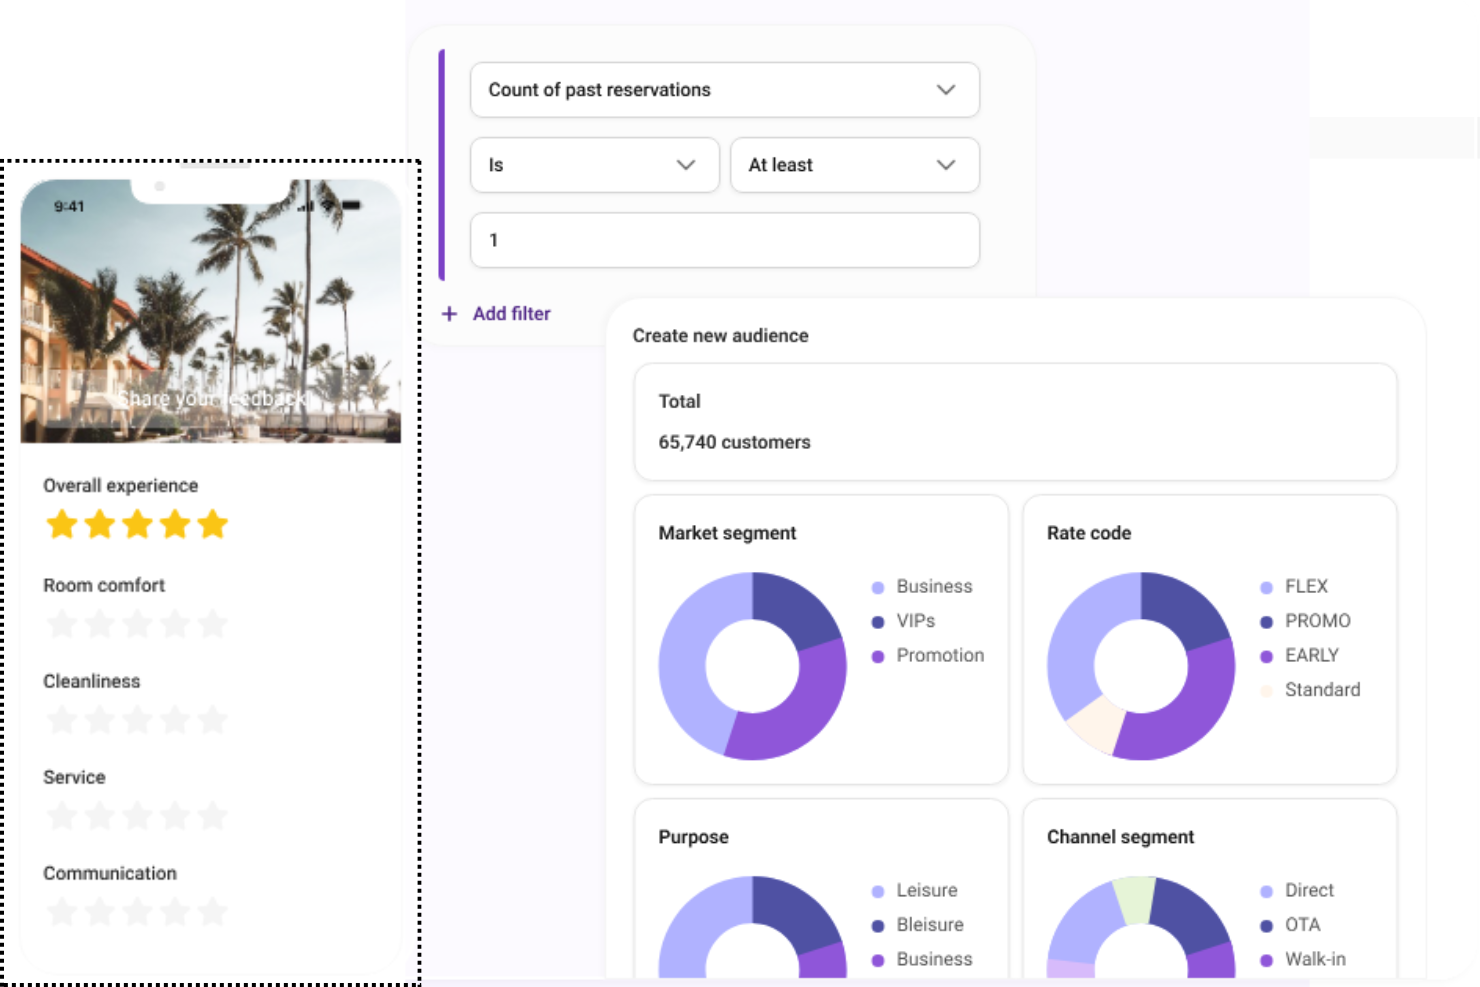Rate Service five stars
Viewport: 1480px width, 987px height.
(212, 816)
